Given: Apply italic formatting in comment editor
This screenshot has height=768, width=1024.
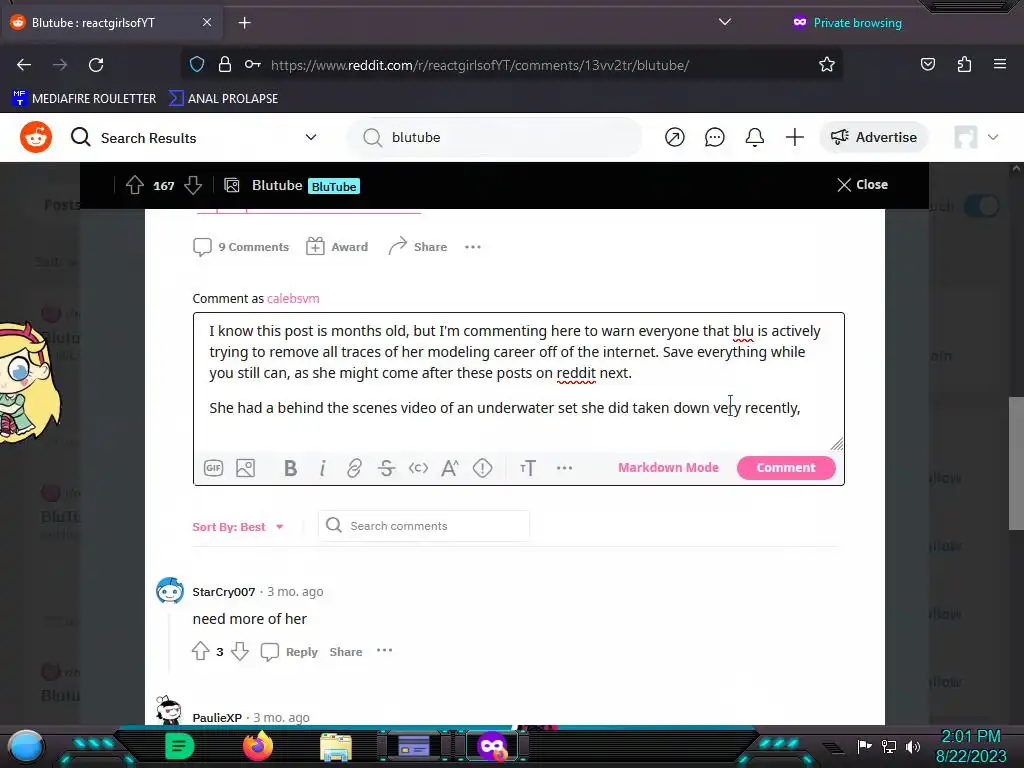Looking at the screenshot, I should pyautogui.click(x=323, y=468).
